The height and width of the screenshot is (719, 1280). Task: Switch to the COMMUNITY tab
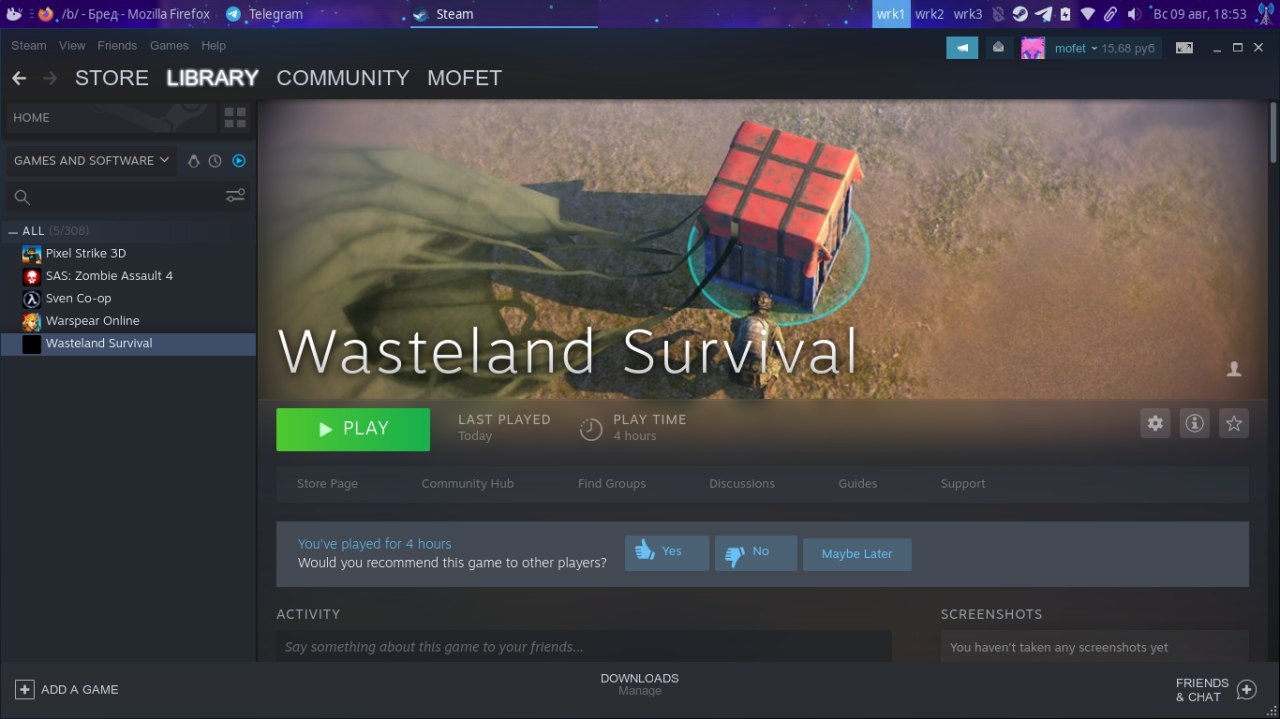point(343,78)
